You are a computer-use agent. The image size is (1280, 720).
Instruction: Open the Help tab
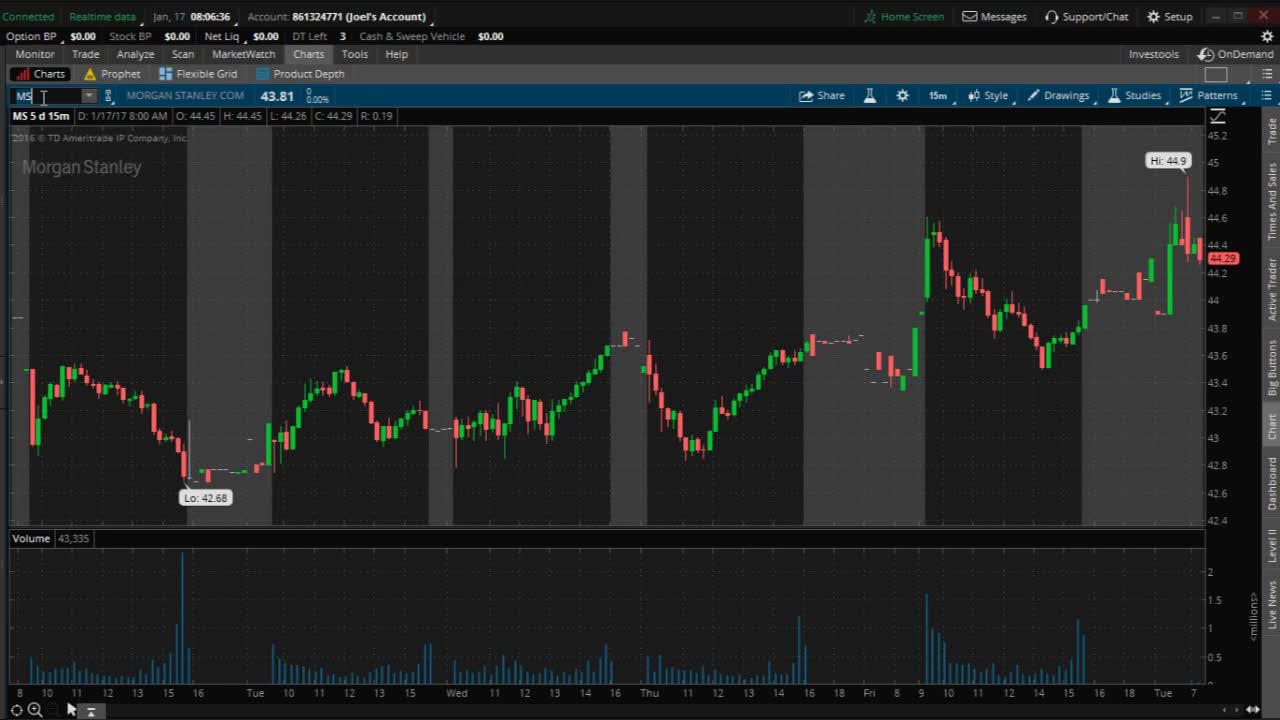pyautogui.click(x=397, y=54)
